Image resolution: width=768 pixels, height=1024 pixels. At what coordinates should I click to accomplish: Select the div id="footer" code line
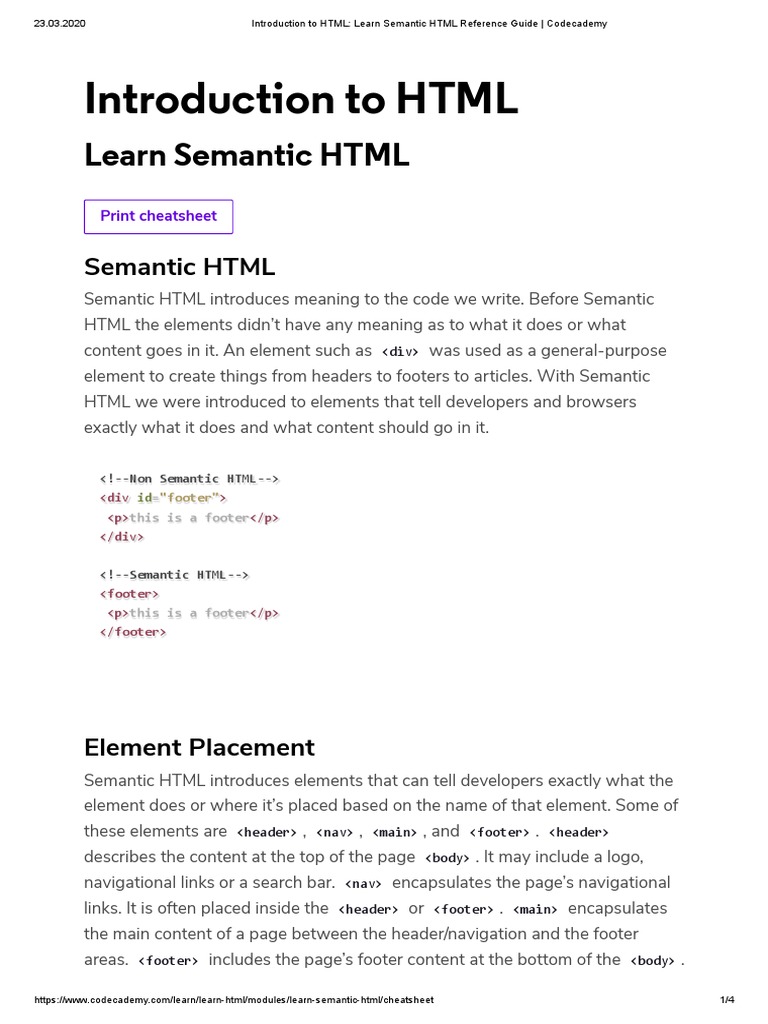coord(163,497)
